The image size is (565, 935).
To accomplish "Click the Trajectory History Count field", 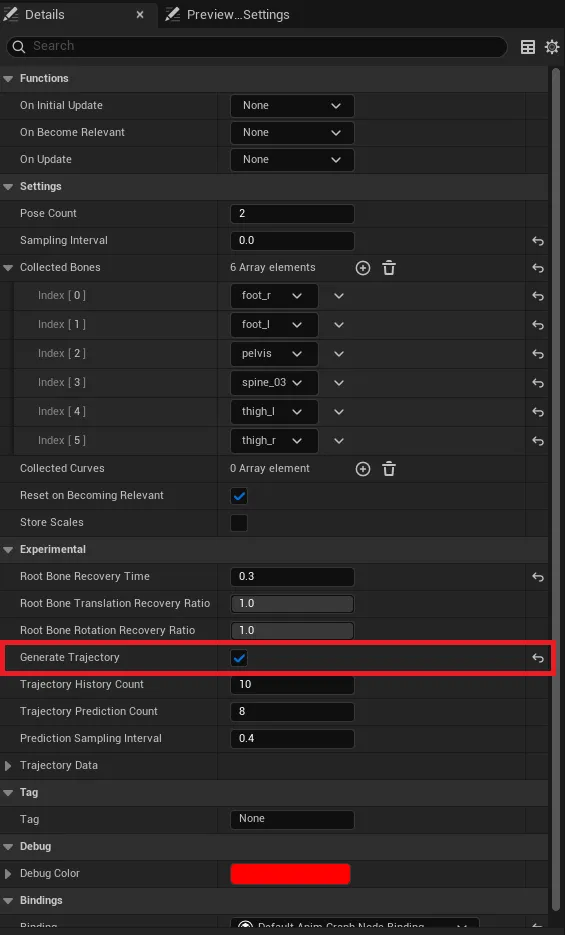I will click(x=293, y=685).
